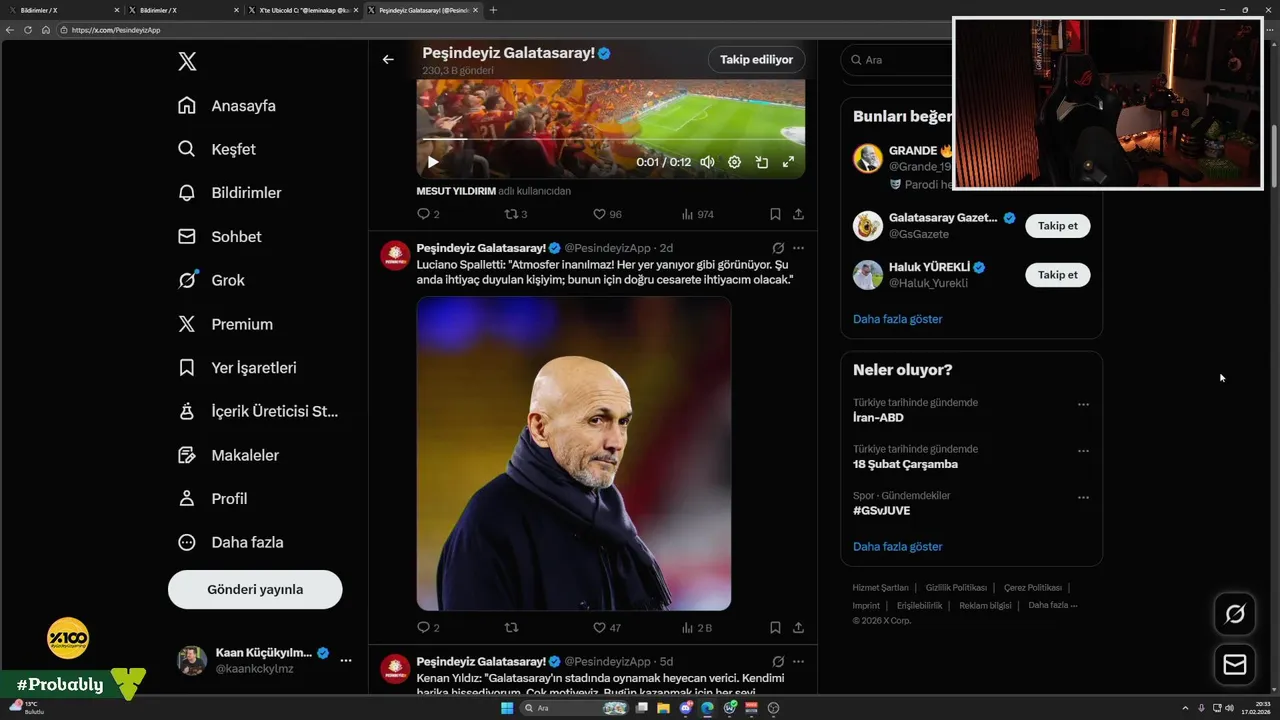The width and height of the screenshot is (1280, 720).
Task: Open more options on Kenan Yıldız post
Action: 798,662
